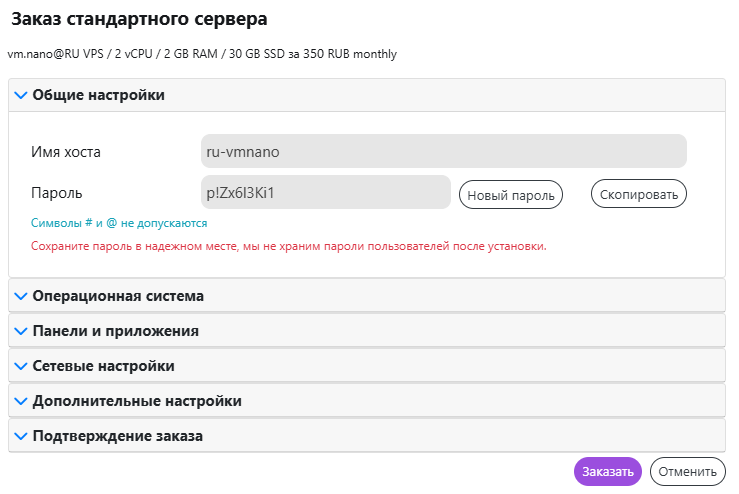
Task: Click the chevron icon beside Подтверждение заказа
Action: point(21,436)
